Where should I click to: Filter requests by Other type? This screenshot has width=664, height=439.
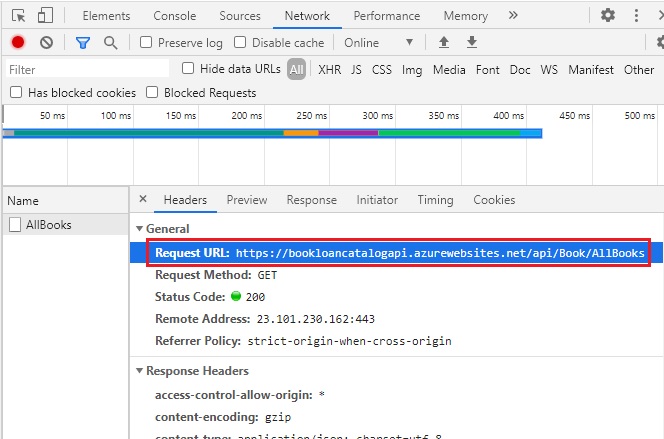tap(639, 70)
